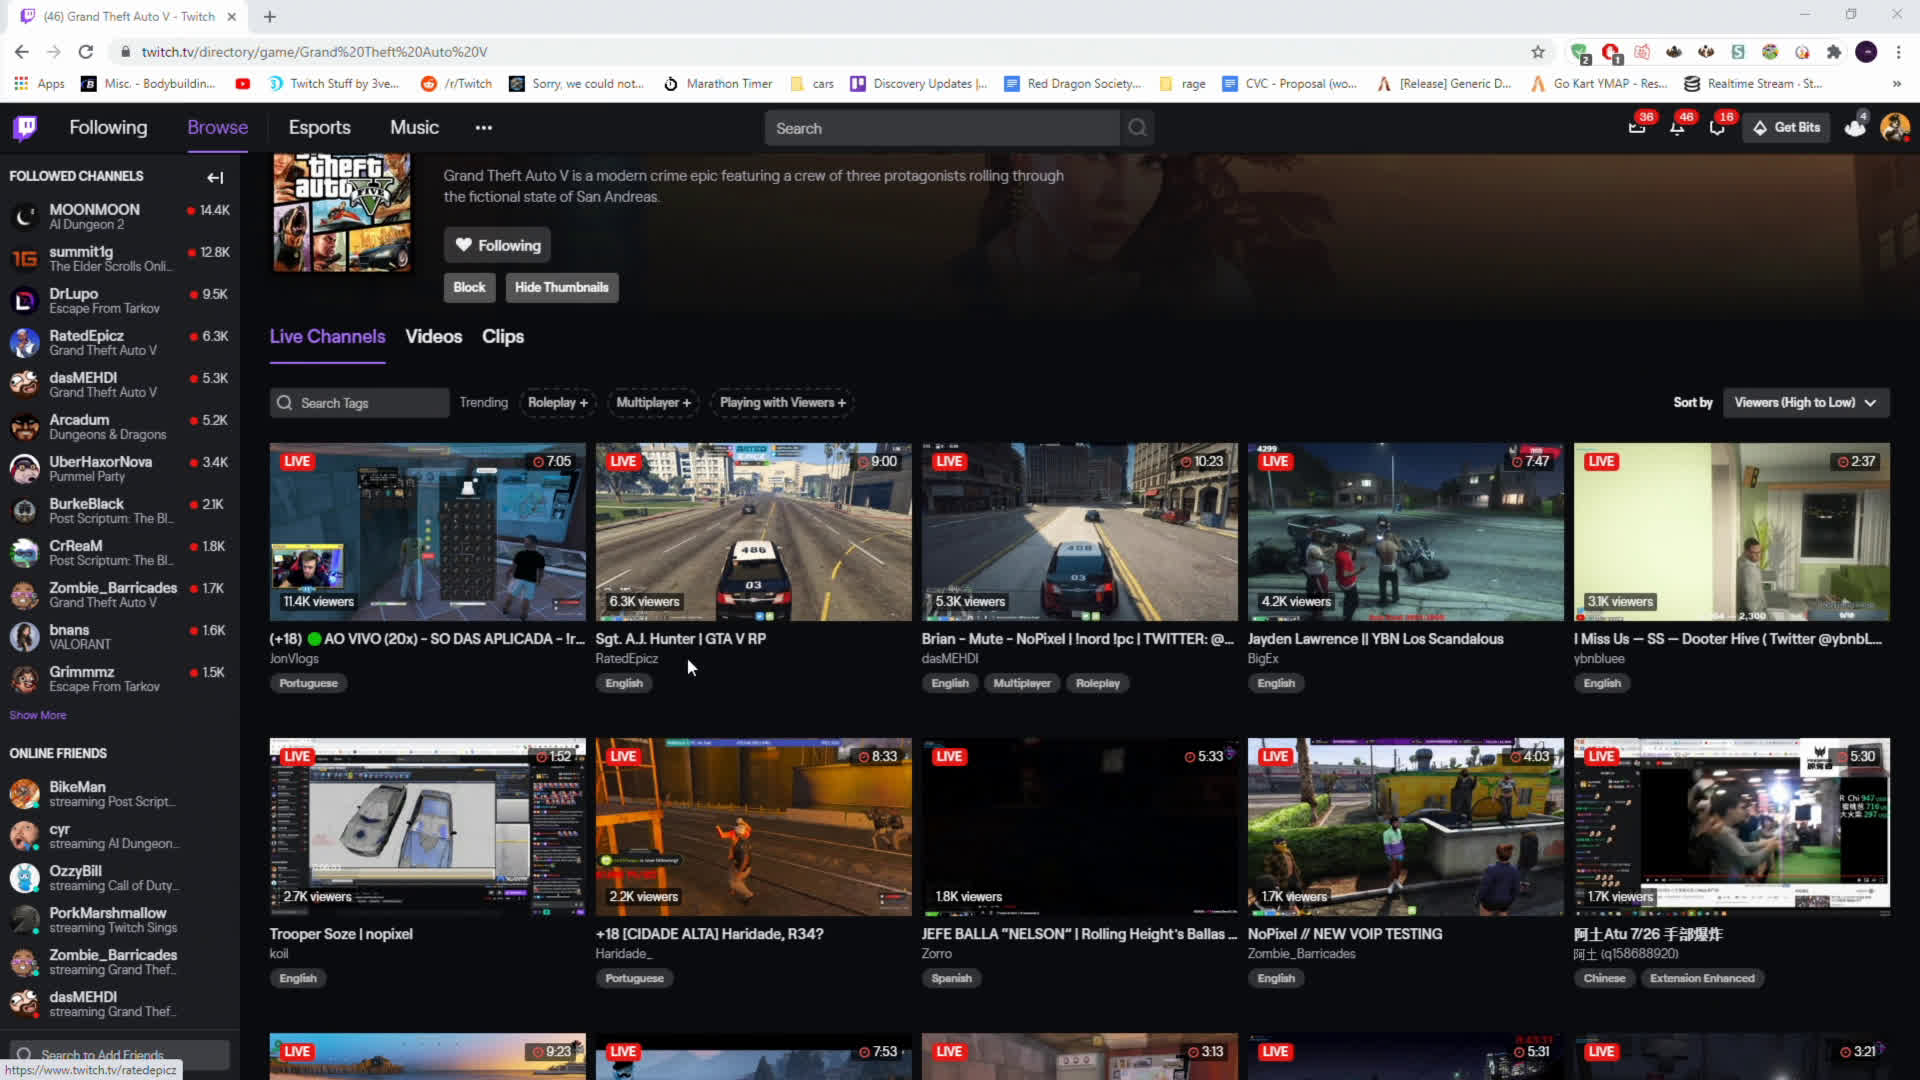Screen dimensions: 1920x1080
Task: Show more bookmarks with chevron overflow
Action: [x=1897, y=84]
